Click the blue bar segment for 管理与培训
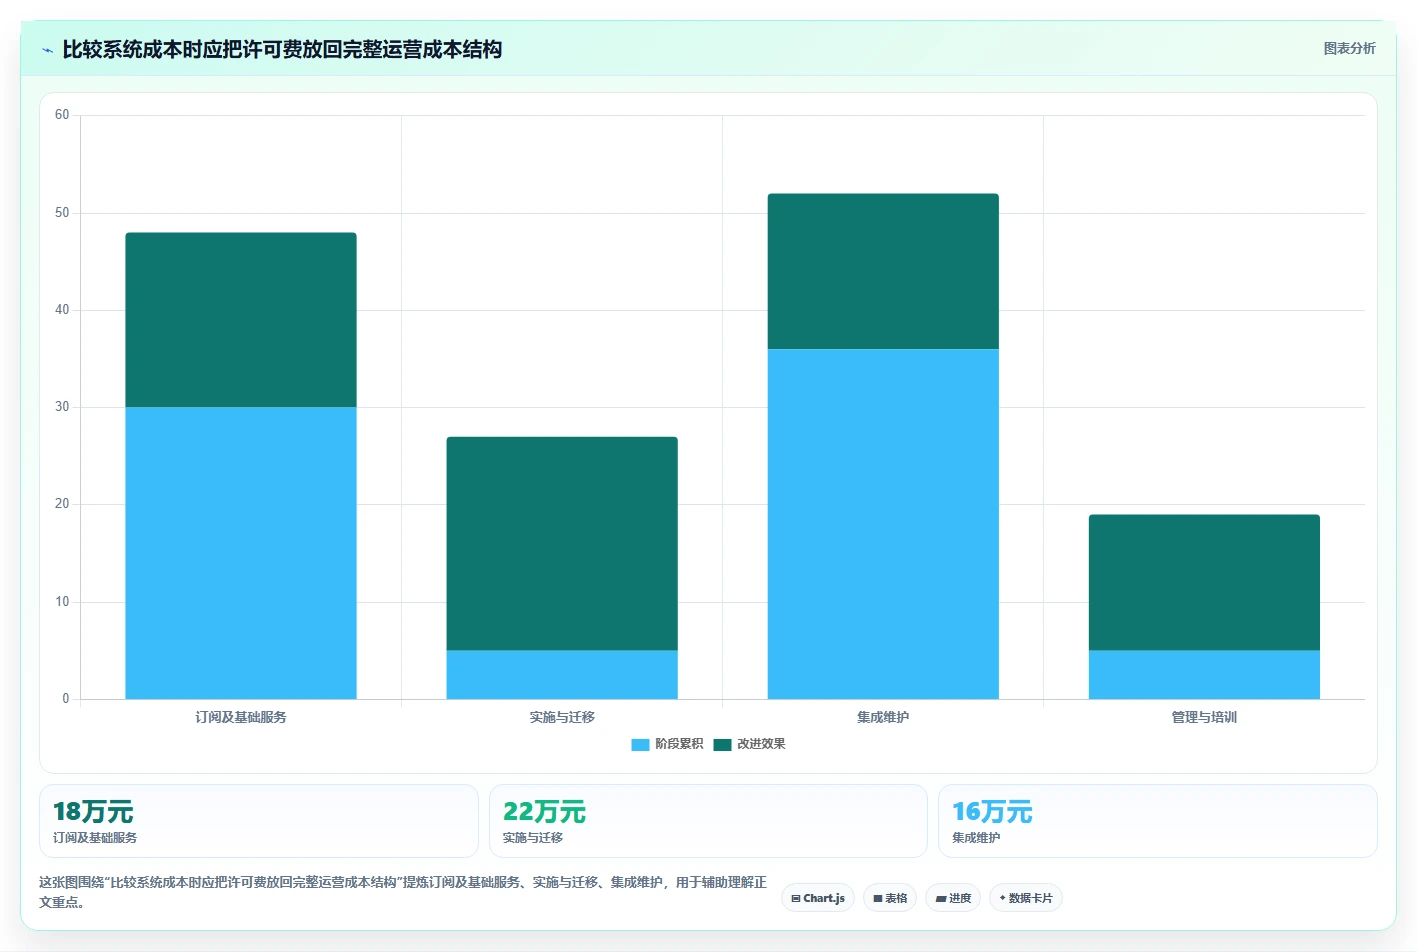1417x952 pixels. coord(1204,675)
